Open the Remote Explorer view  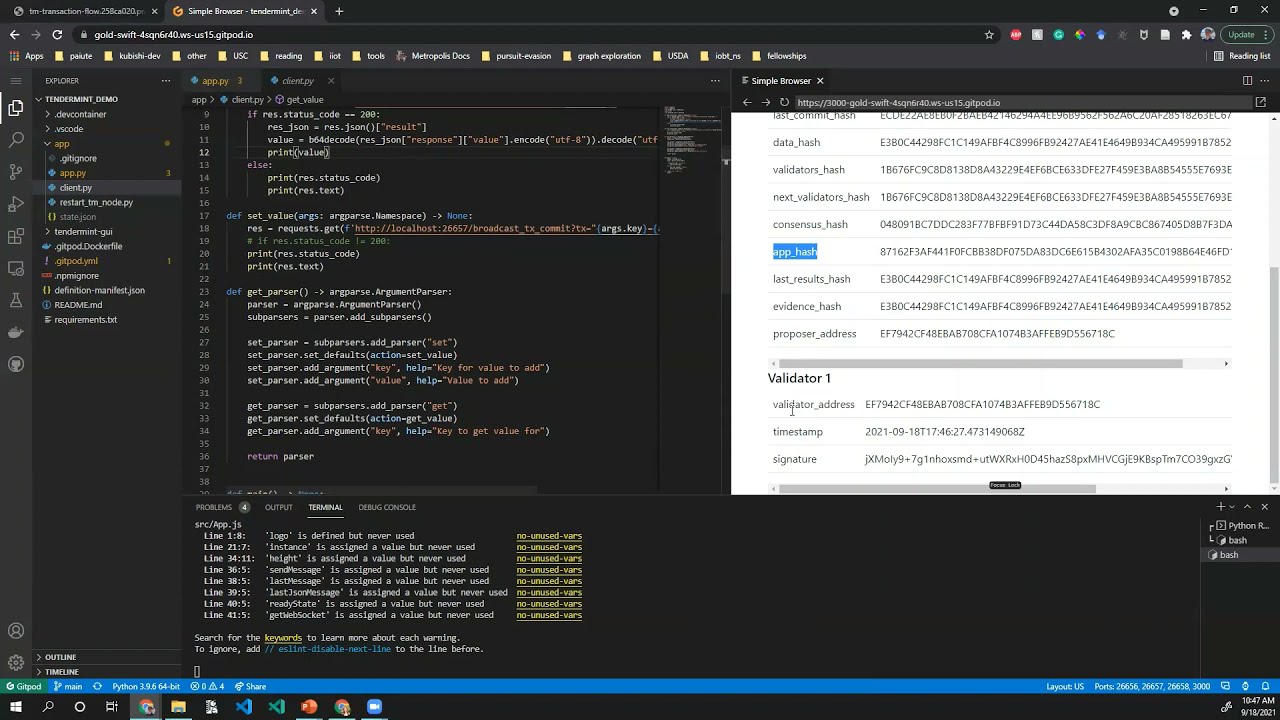click(x=16, y=268)
